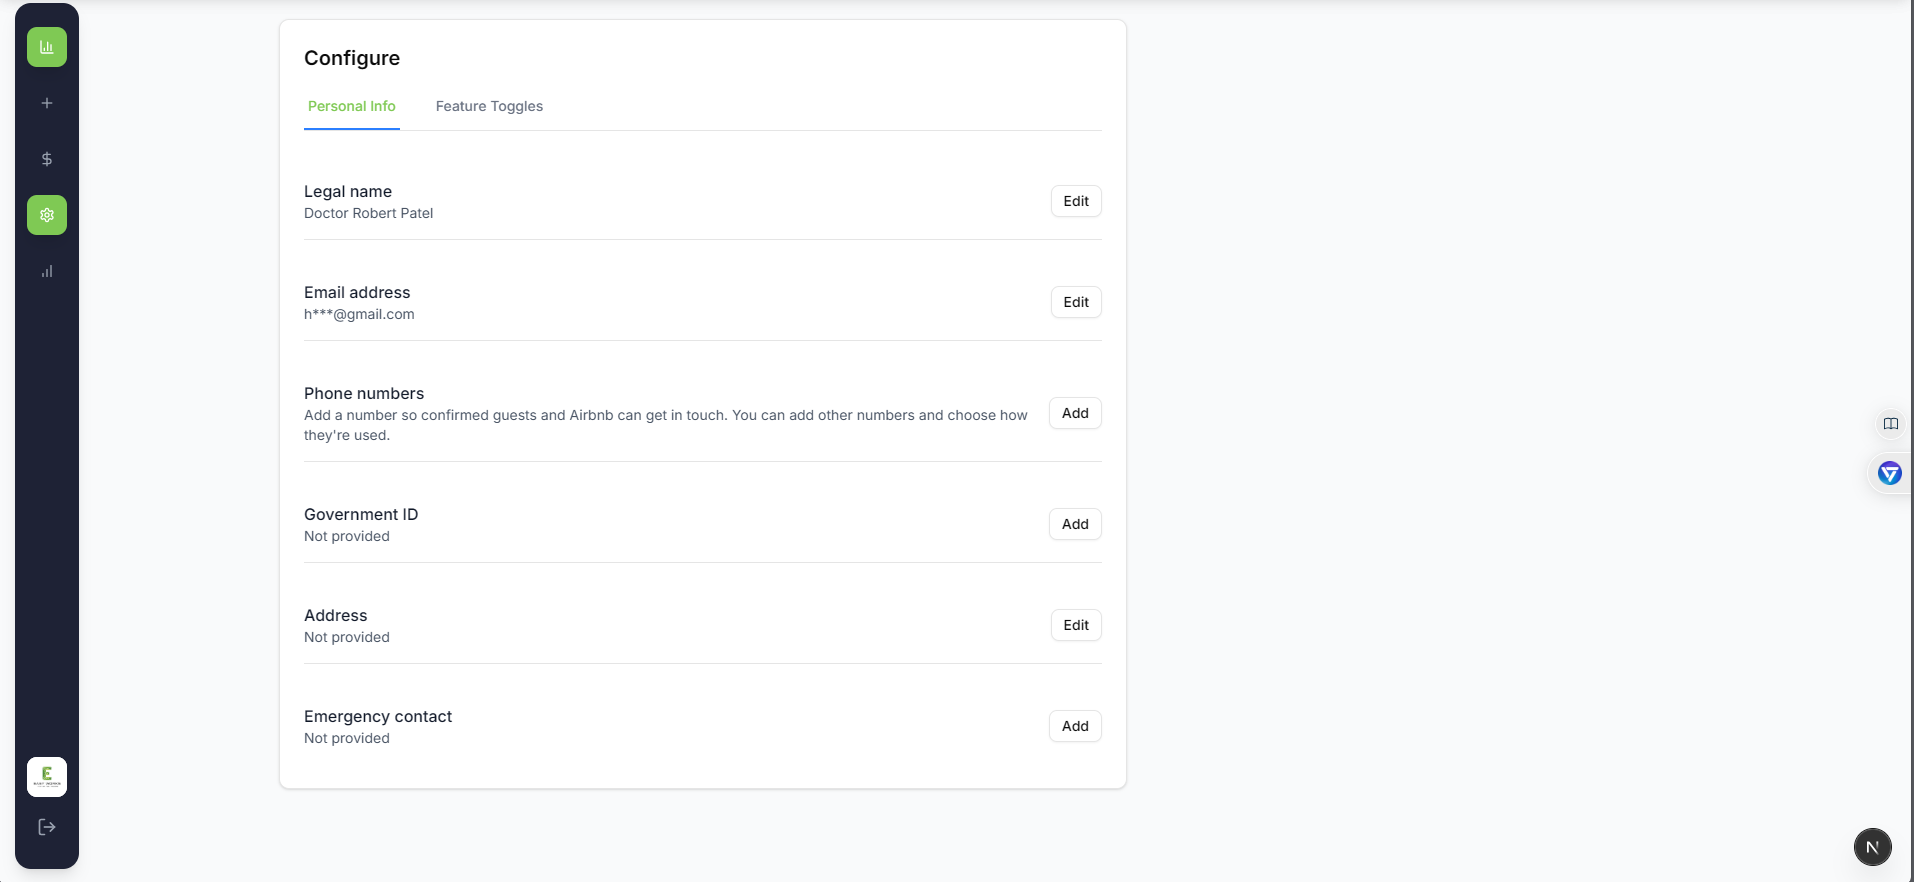
Task: Switch to the Feature Toggles tab
Action: [489, 106]
